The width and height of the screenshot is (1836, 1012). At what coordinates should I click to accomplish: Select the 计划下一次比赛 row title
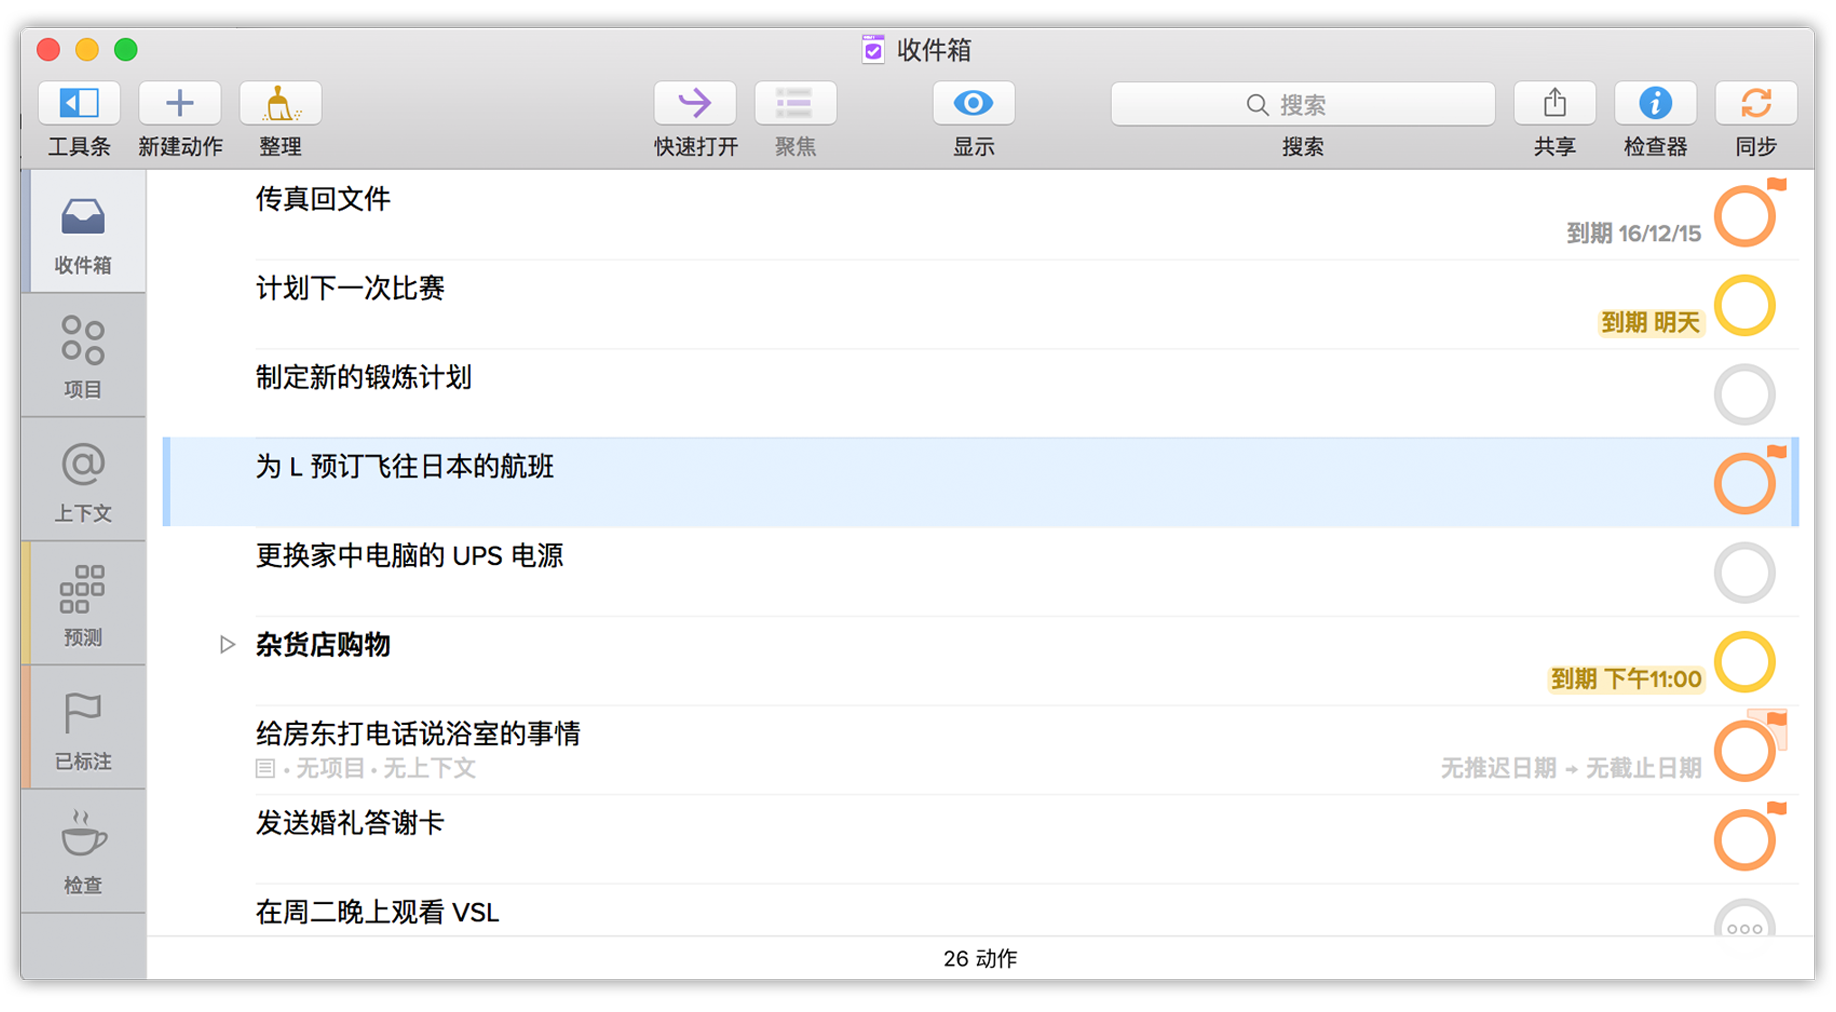[350, 288]
